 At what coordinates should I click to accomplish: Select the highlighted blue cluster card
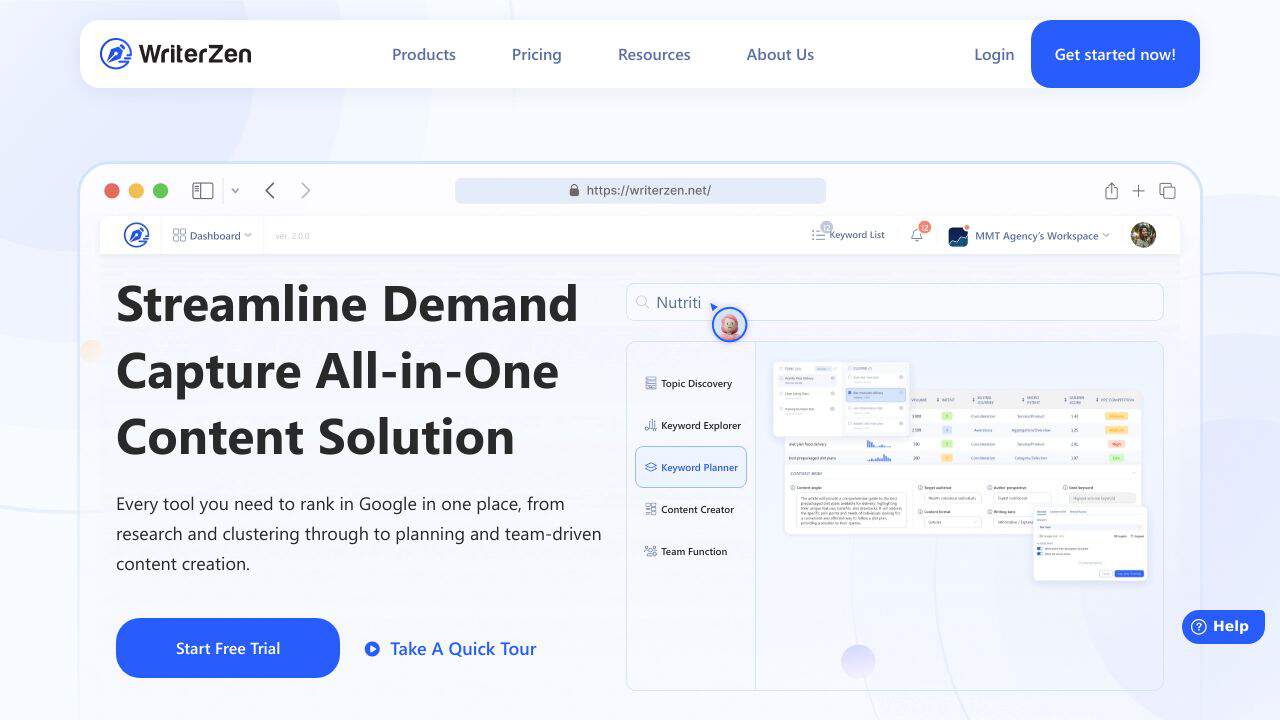pos(876,394)
